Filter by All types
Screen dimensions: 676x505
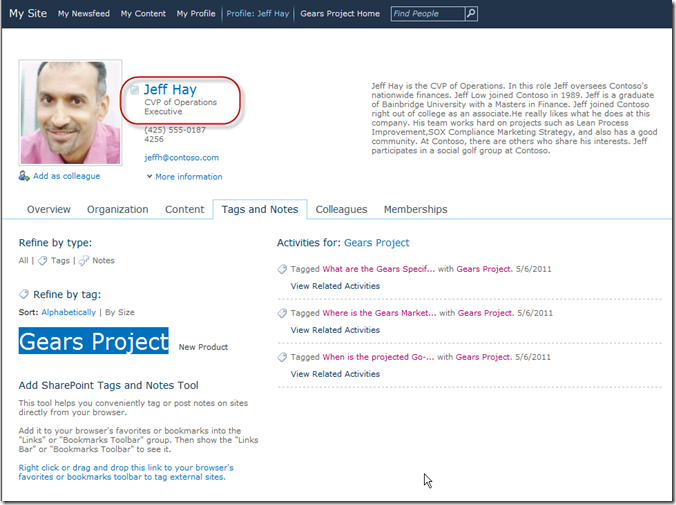click(23, 260)
